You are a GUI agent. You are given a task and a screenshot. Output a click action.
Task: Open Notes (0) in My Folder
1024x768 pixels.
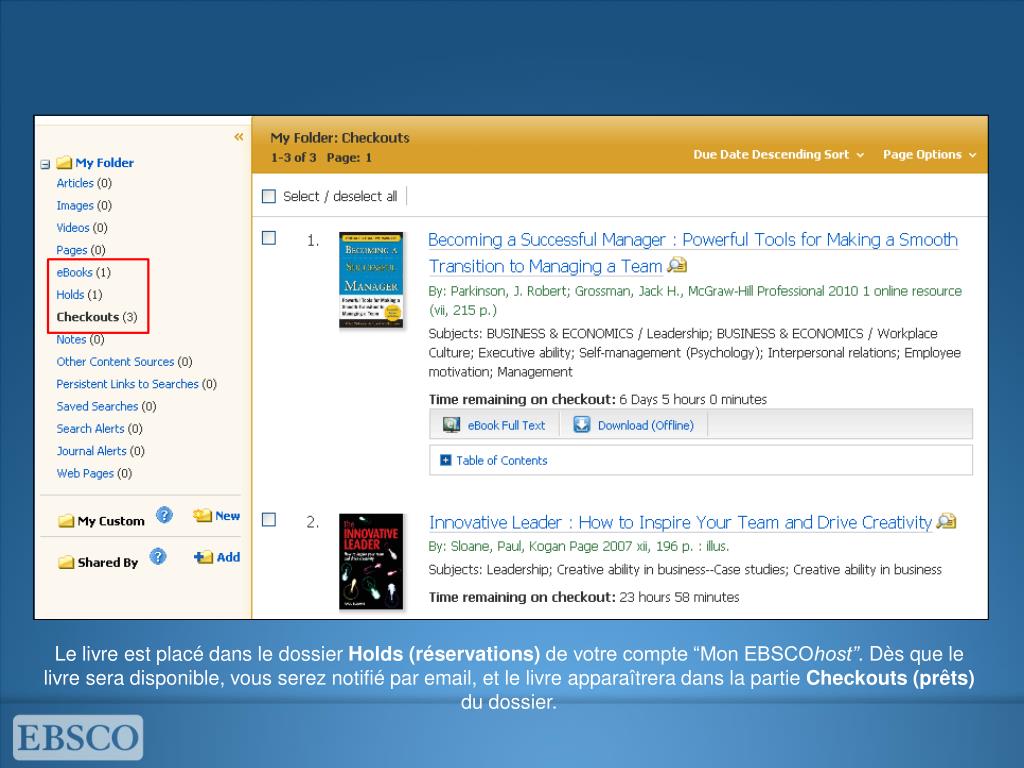(80, 339)
